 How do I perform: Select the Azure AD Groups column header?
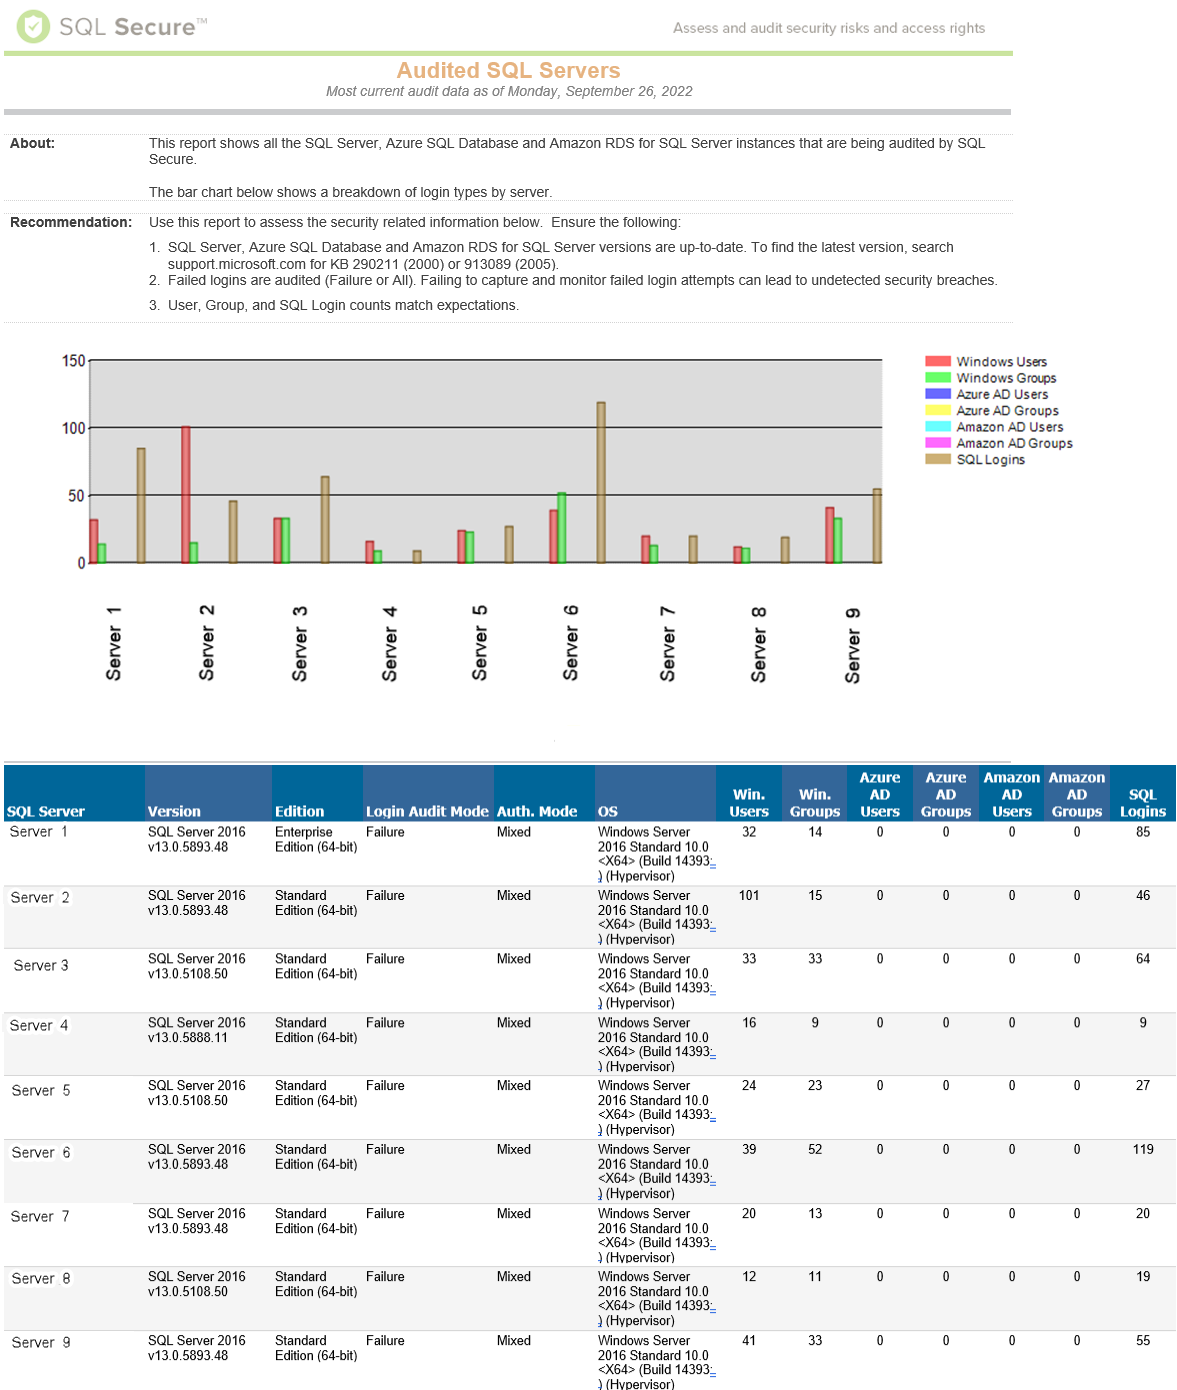coord(946,794)
